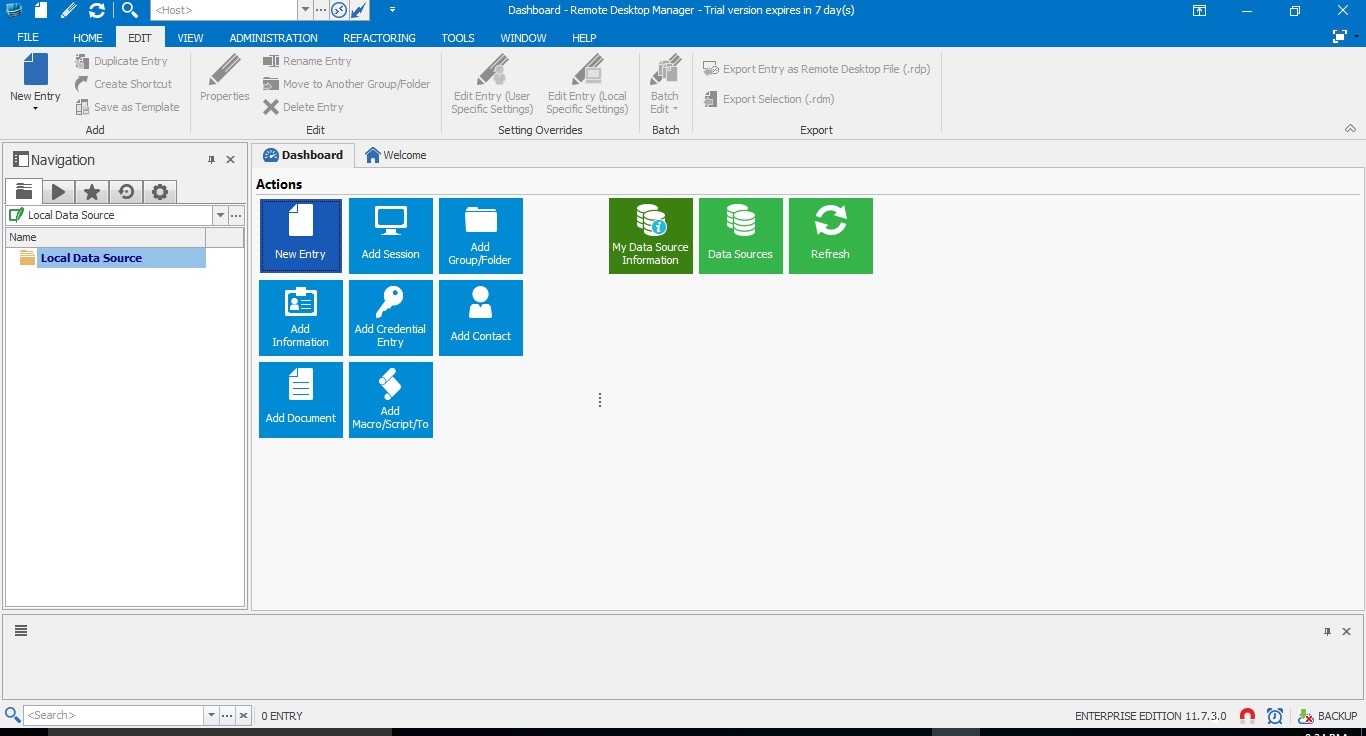Click the Add Session tile

(391, 236)
